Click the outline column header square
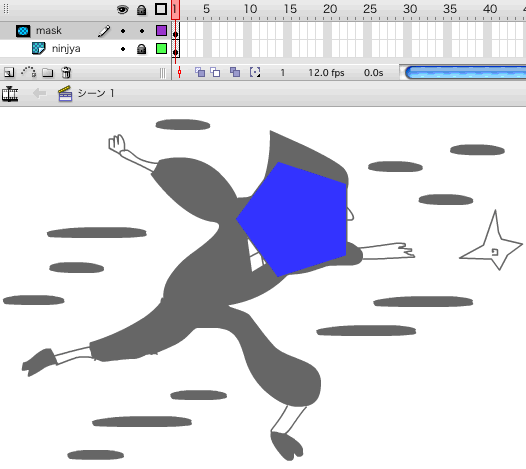 tap(161, 9)
